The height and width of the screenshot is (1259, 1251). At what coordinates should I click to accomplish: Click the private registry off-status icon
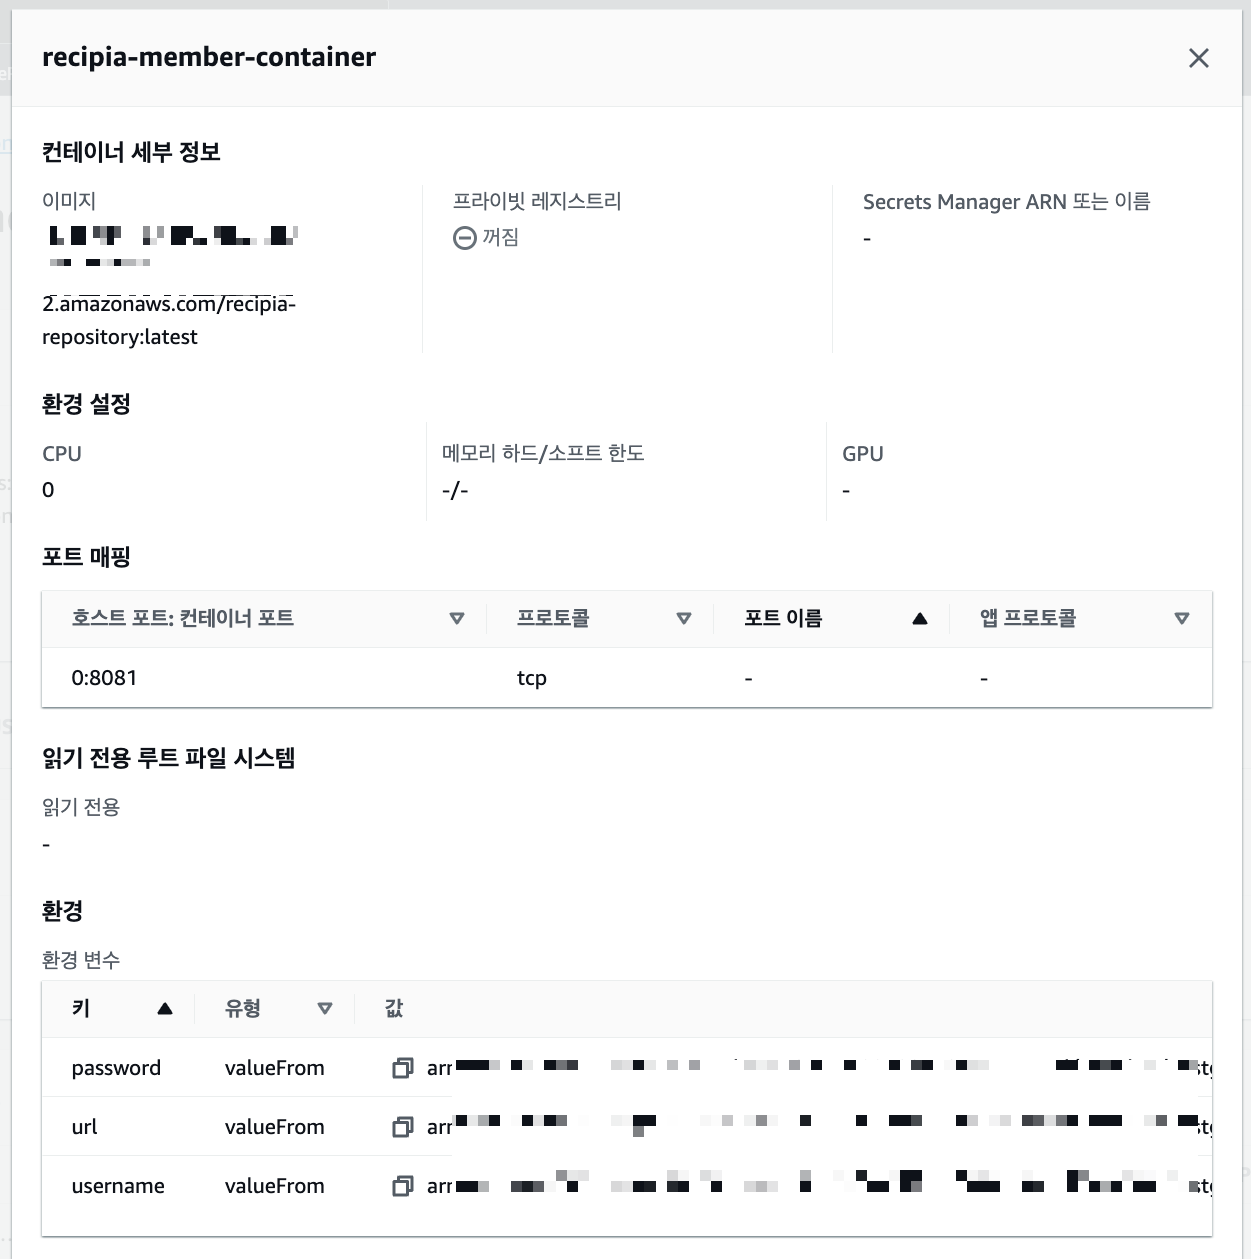pos(462,237)
